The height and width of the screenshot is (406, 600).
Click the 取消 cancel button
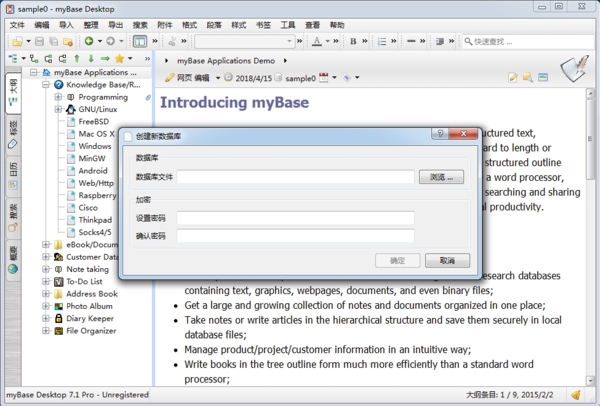point(447,261)
